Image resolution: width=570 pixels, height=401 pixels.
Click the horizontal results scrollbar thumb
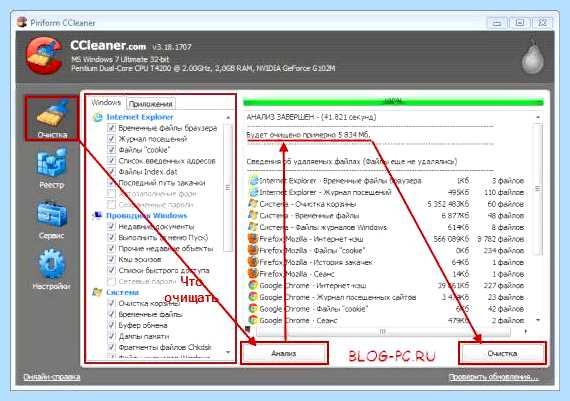pos(383,332)
